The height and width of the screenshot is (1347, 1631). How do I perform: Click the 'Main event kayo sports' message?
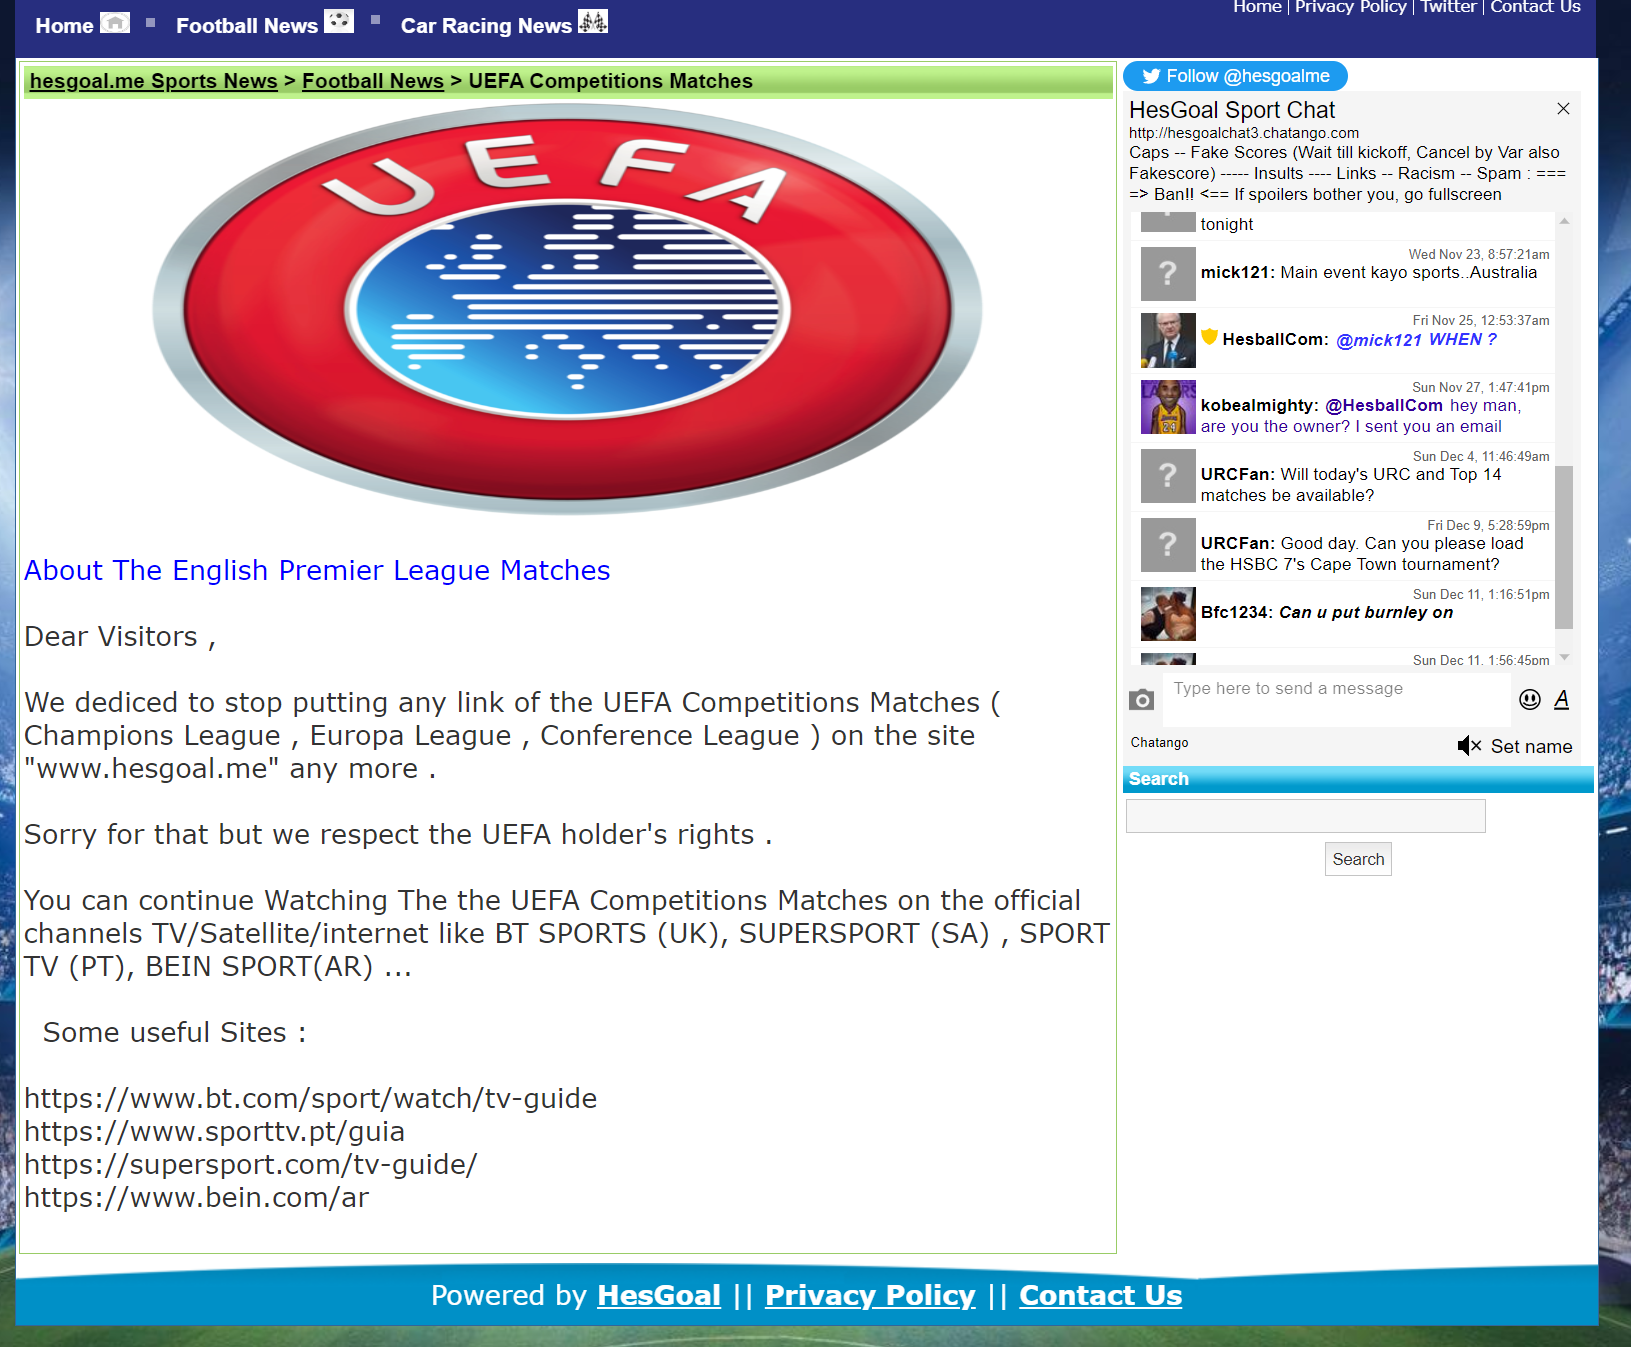click(1408, 272)
